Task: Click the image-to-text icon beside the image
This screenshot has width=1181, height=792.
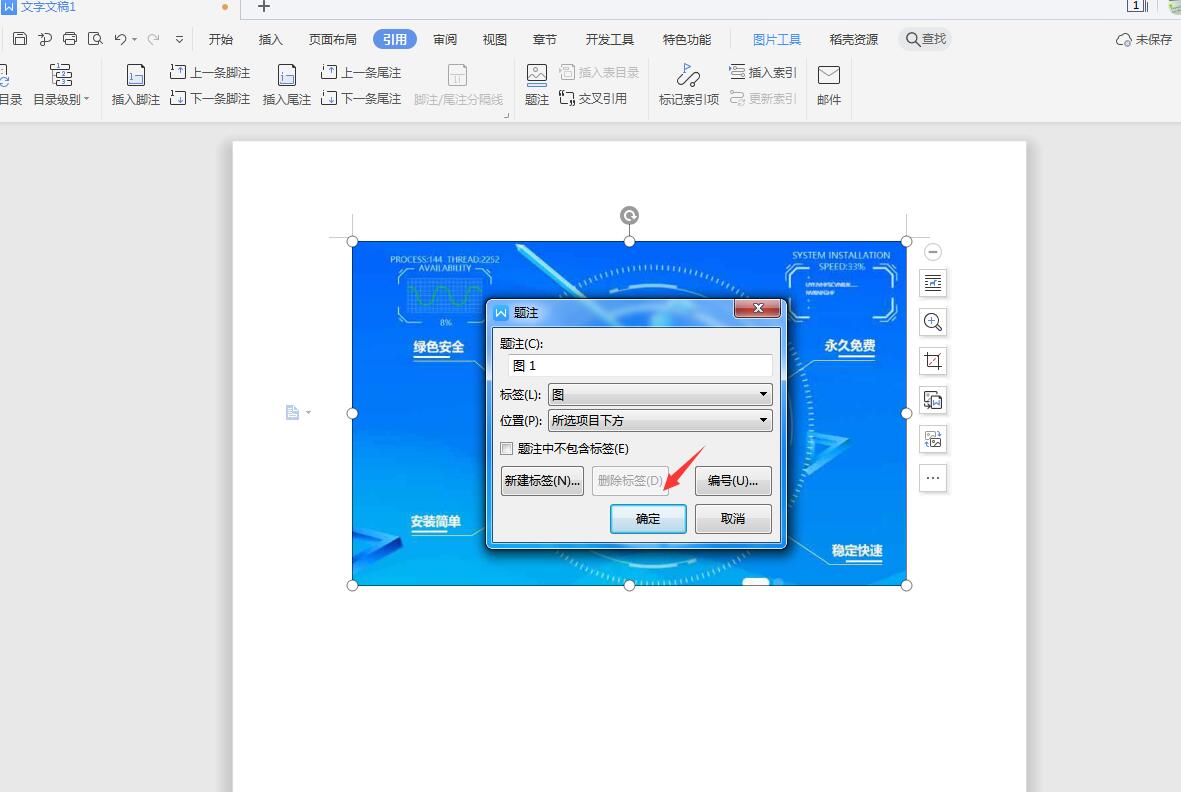Action: click(933, 401)
